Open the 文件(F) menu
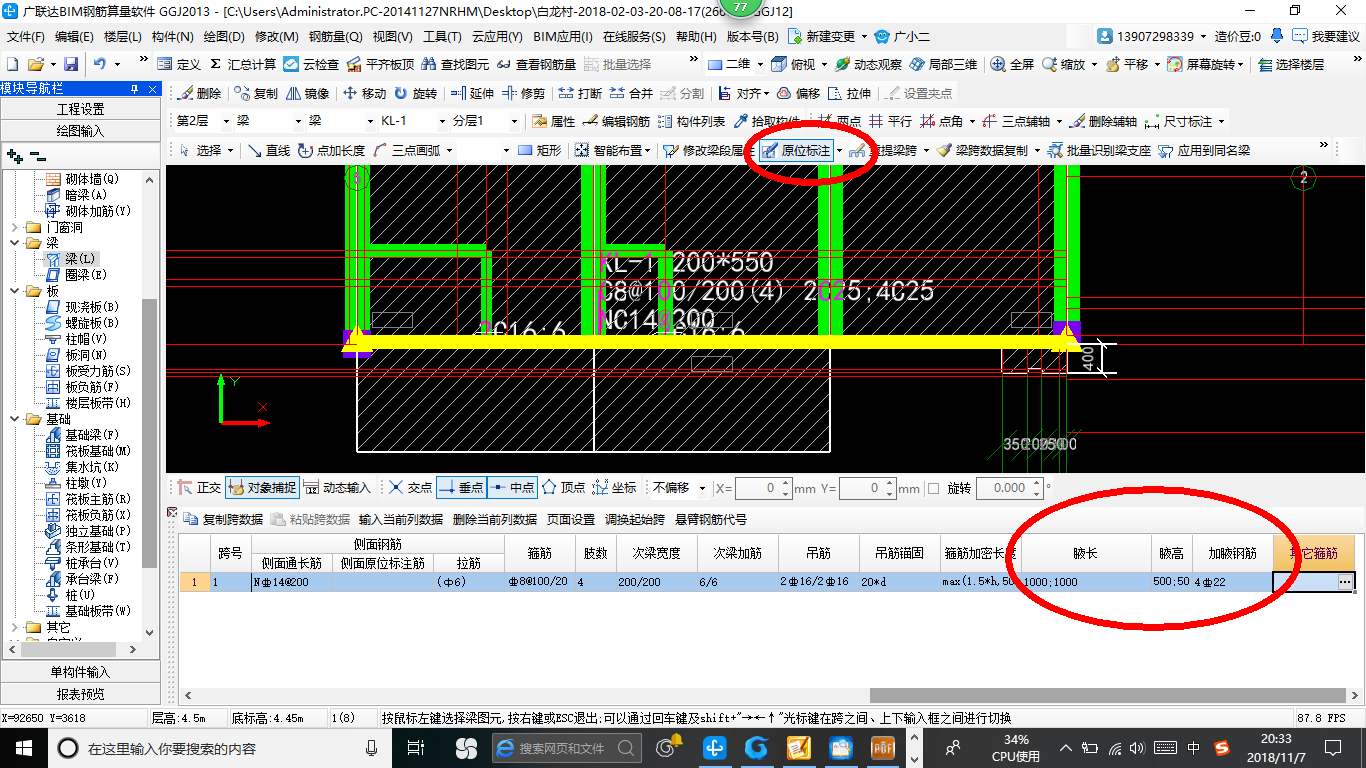The image size is (1366, 768). tap(26, 36)
